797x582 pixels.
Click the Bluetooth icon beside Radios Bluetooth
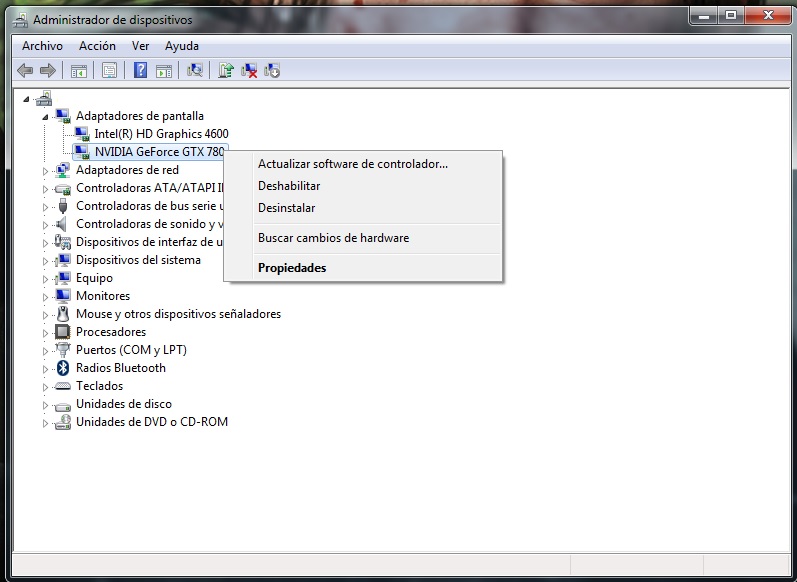63,368
